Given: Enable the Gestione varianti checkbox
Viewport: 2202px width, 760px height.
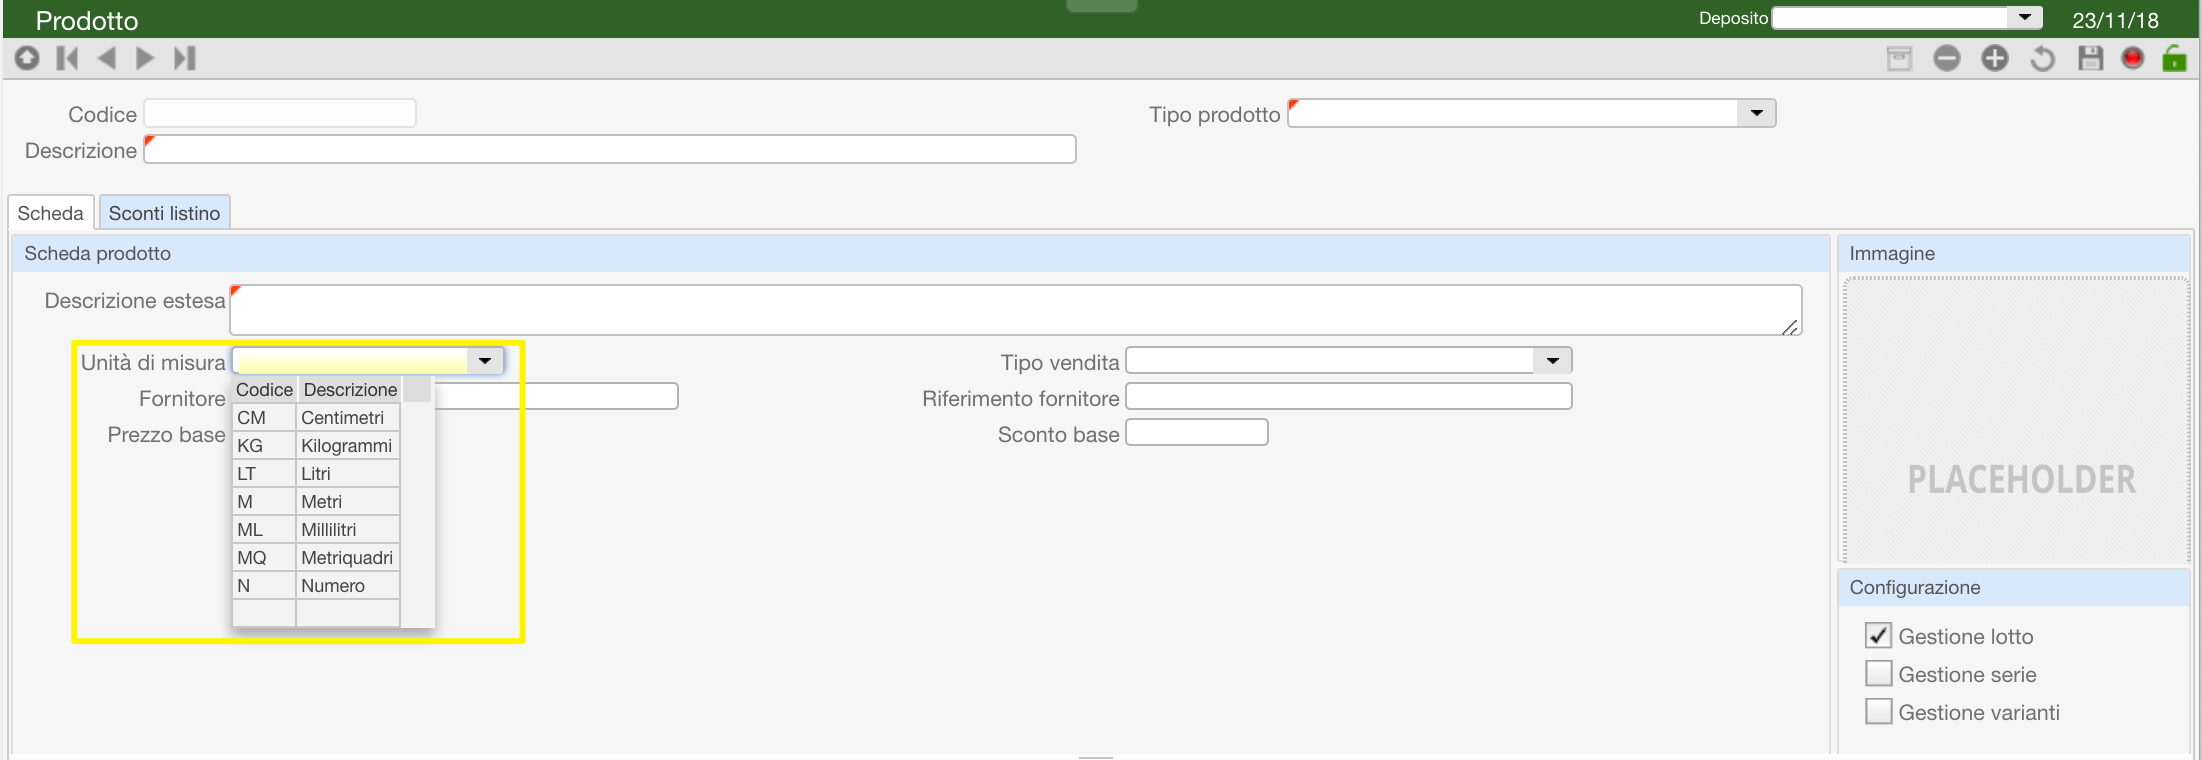Looking at the screenshot, I should point(1878,711).
